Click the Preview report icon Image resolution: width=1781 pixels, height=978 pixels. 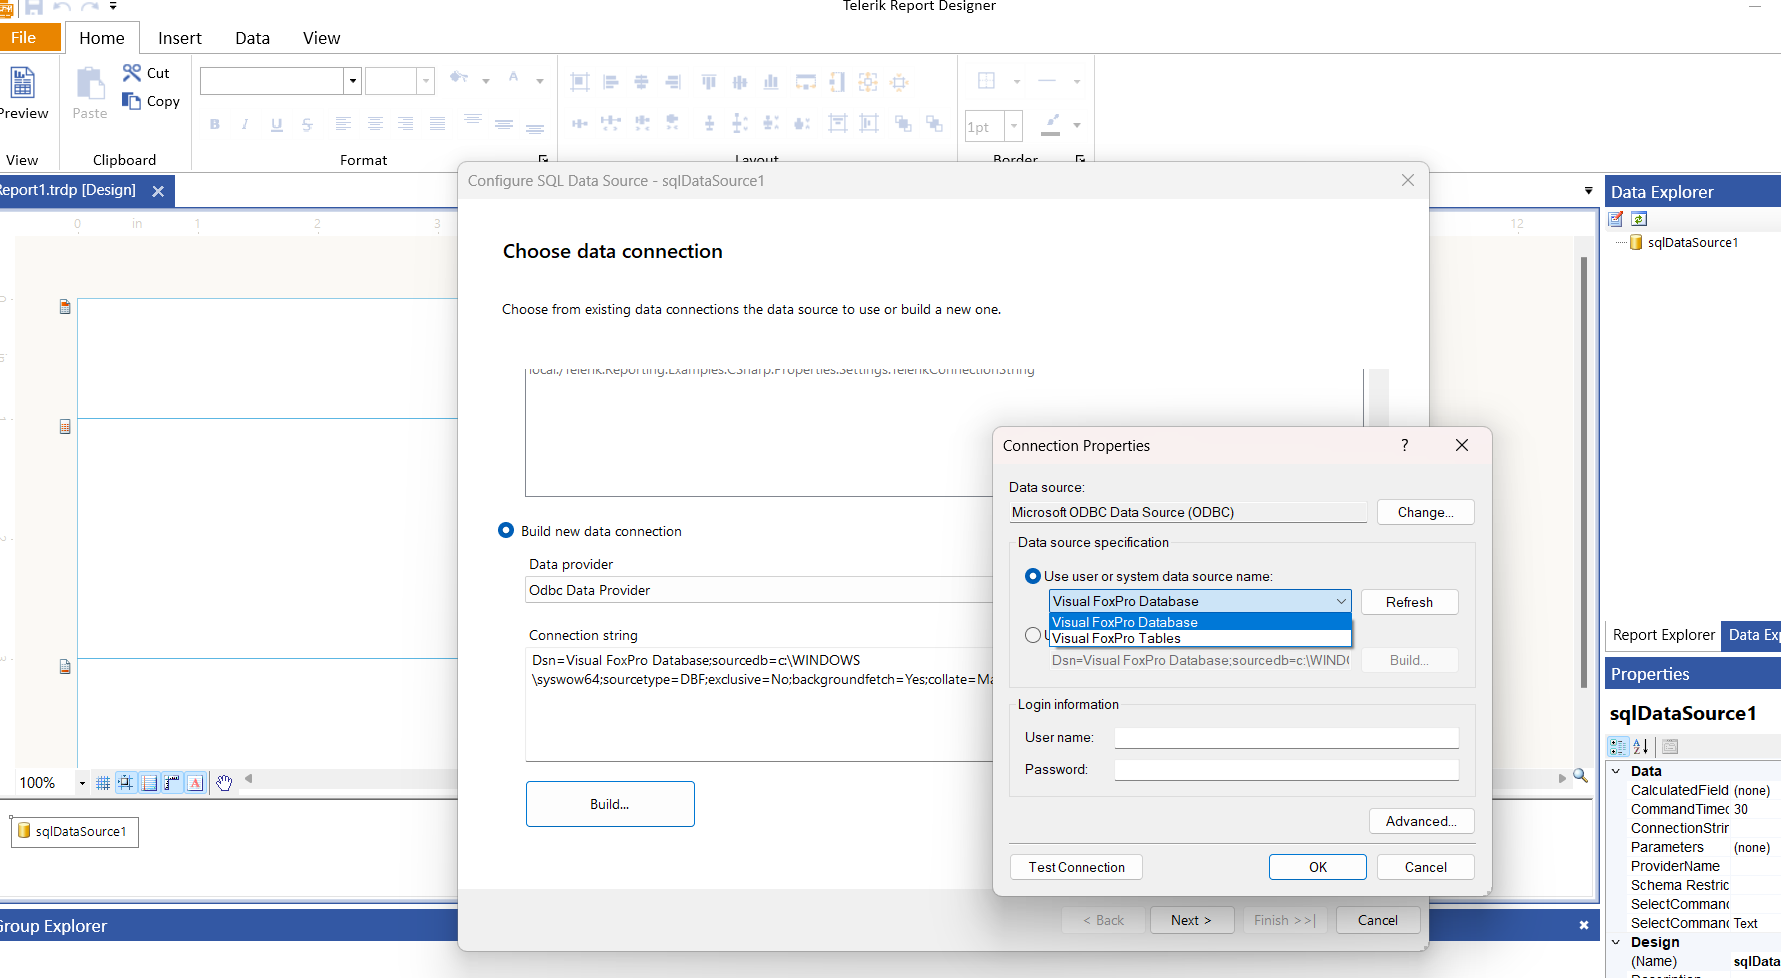coord(22,83)
